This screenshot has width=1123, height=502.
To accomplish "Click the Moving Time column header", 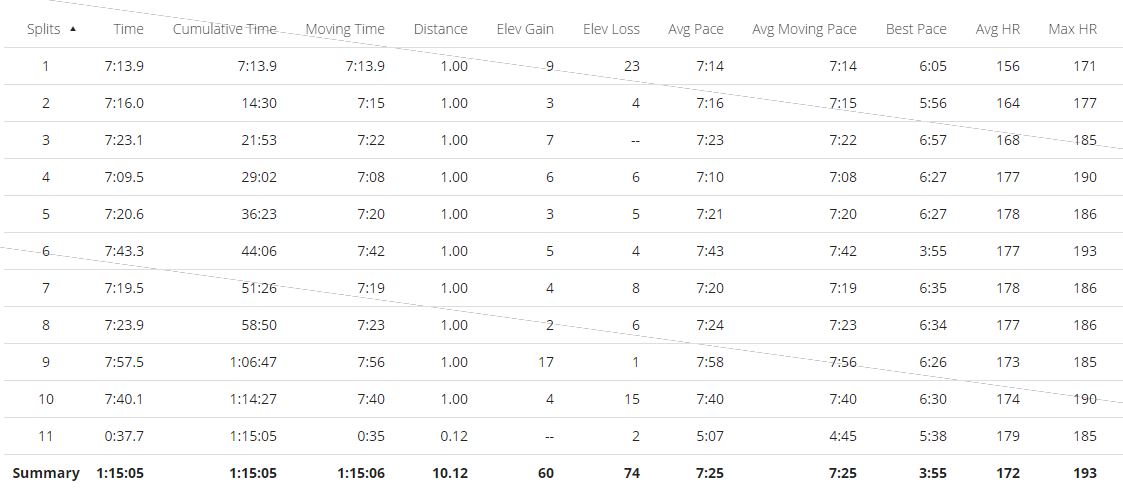I will [344, 29].
